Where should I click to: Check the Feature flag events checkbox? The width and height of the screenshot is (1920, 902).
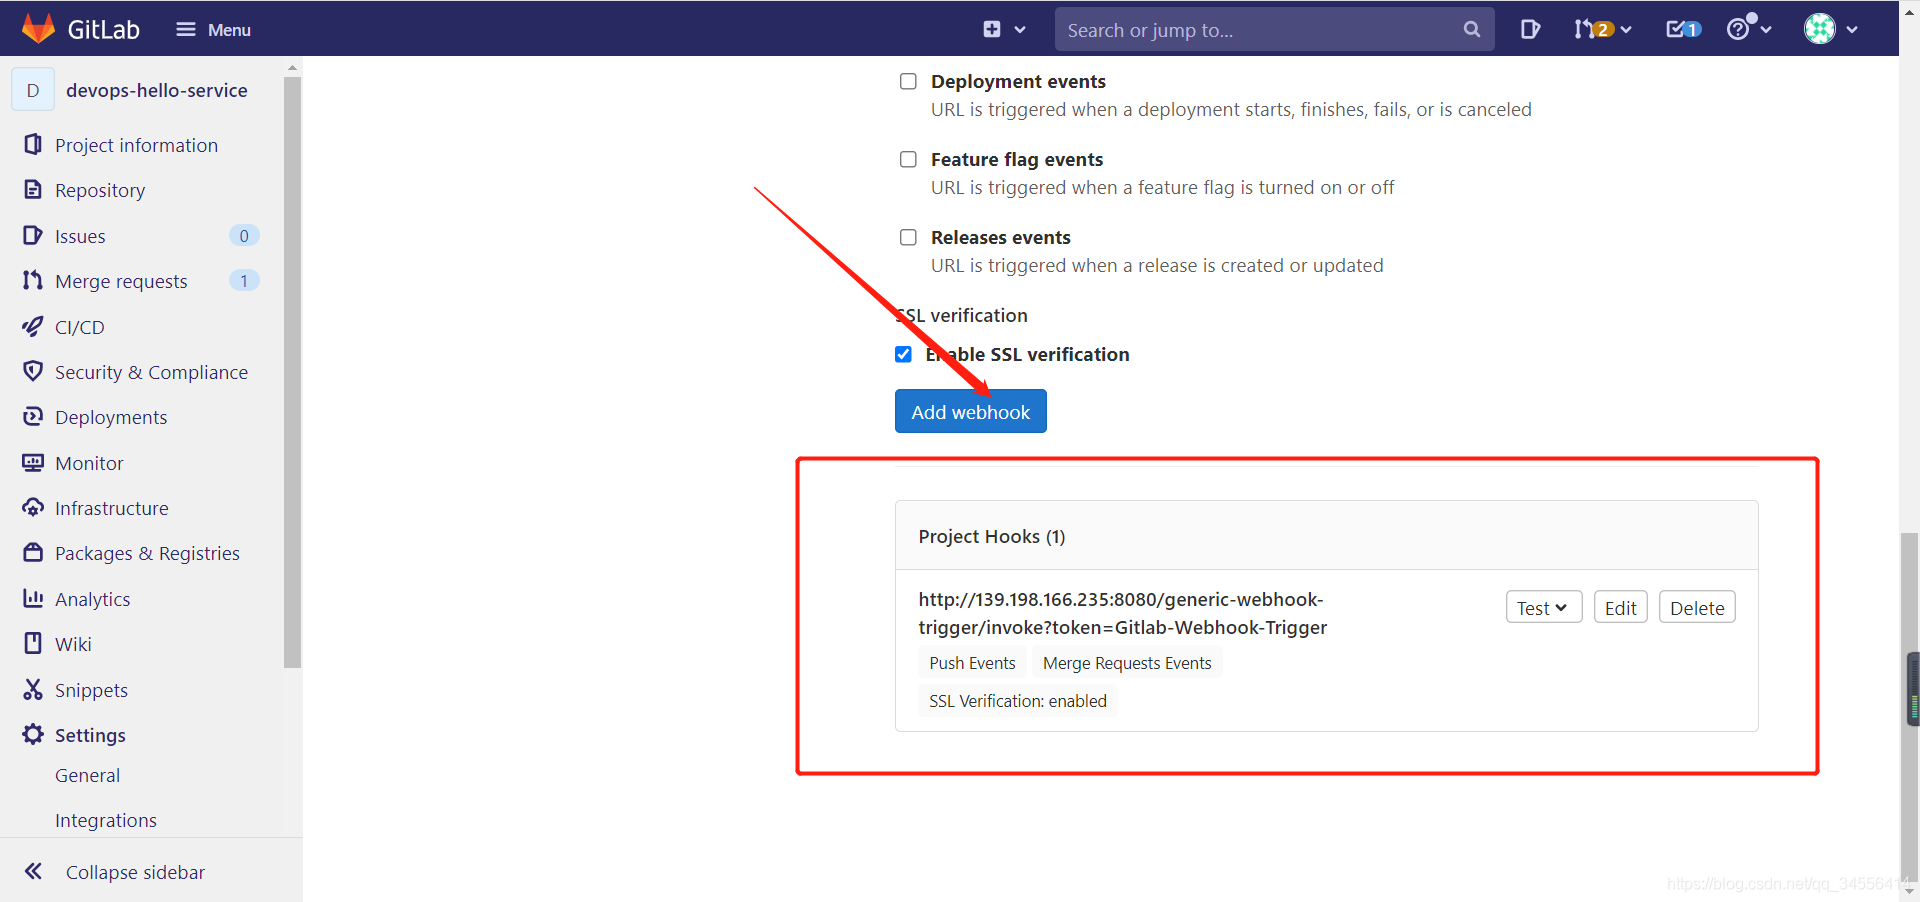908,159
